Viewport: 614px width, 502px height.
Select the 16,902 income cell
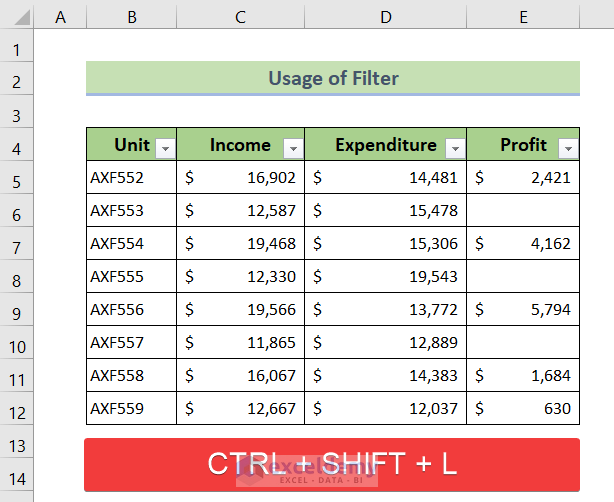(x=240, y=178)
